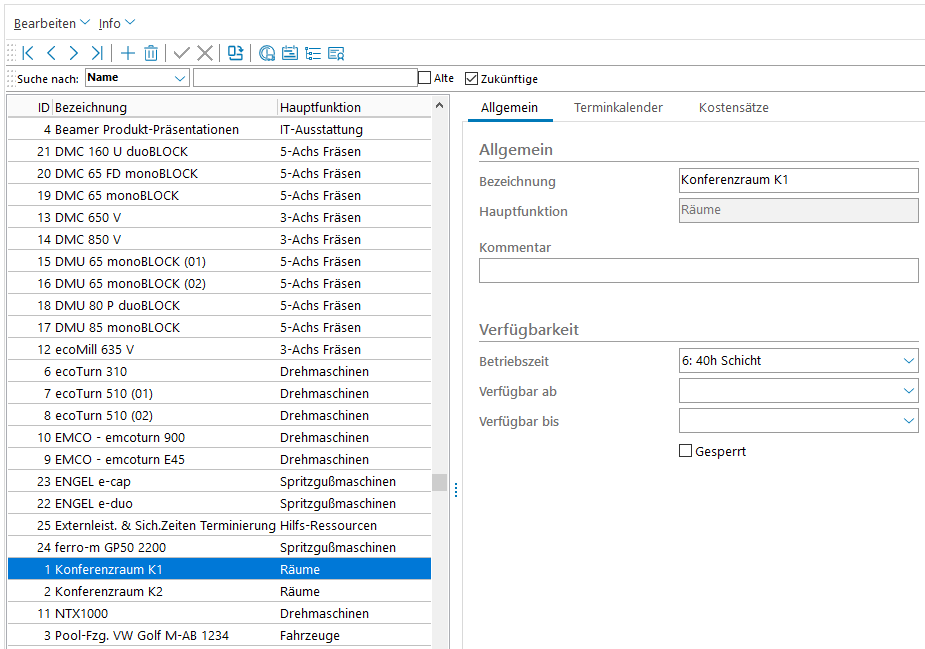Open the Betriebszeit dropdown

[908, 361]
